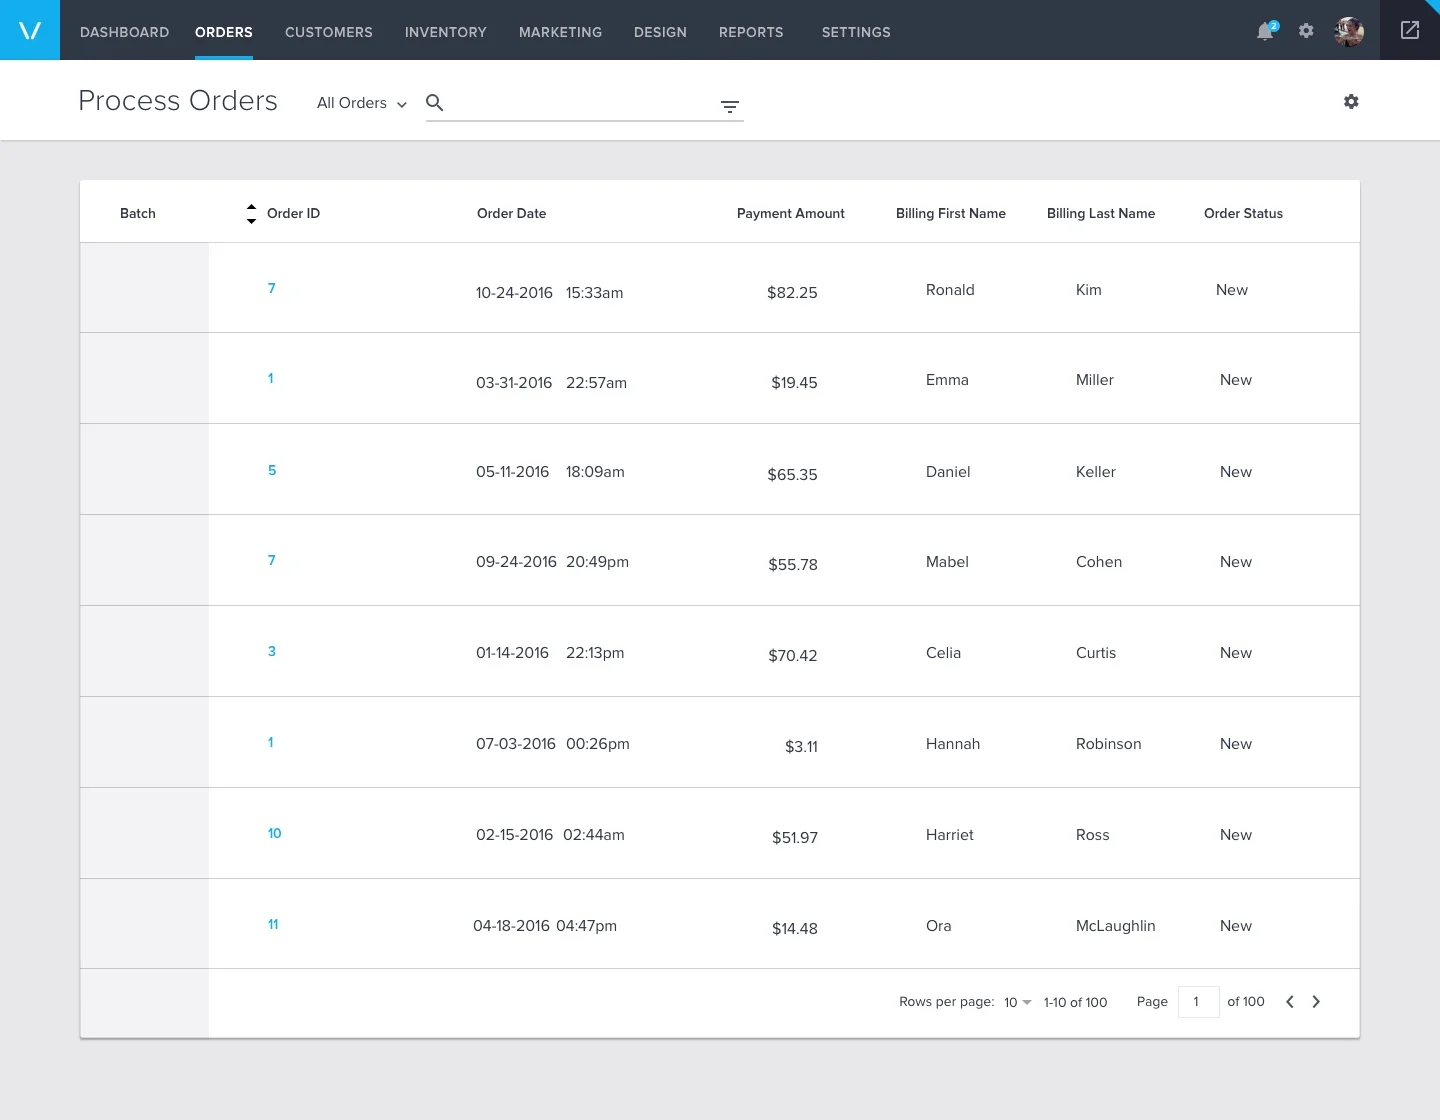Image resolution: width=1440 pixels, height=1120 pixels.
Task: Go to the next page arrow
Action: click(x=1316, y=1002)
